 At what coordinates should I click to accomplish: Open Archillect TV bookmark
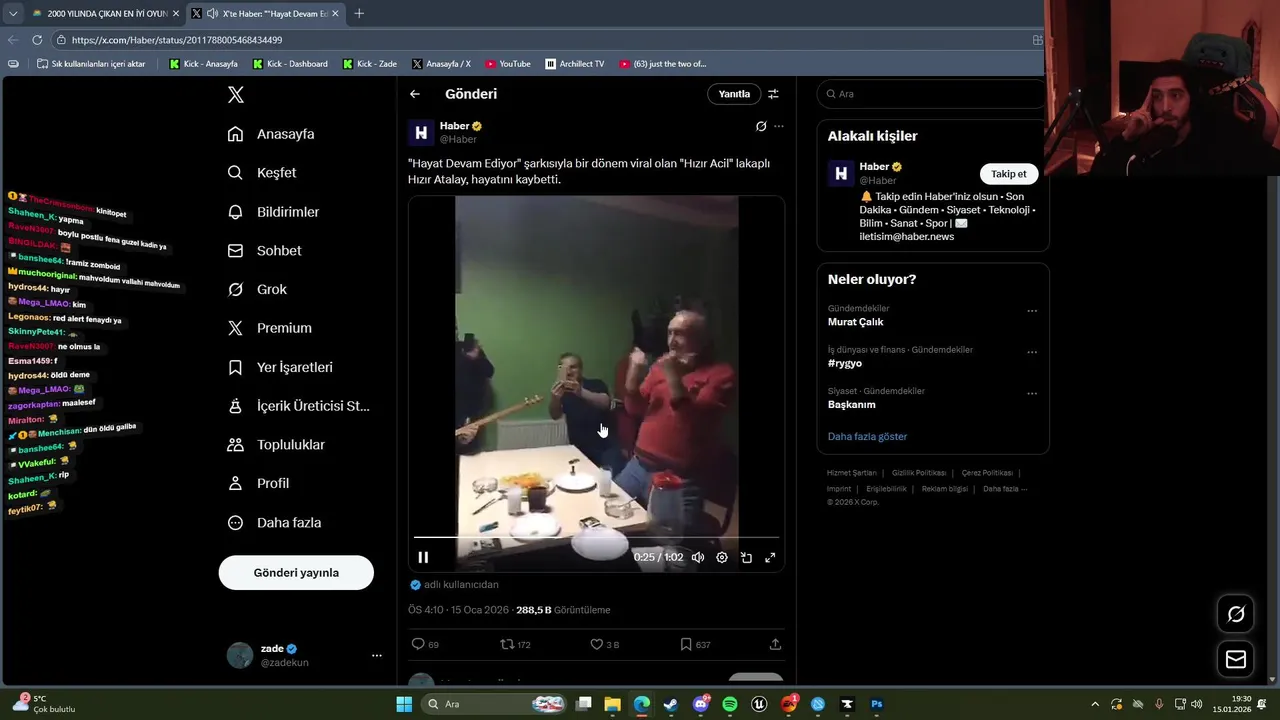tap(575, 64)
